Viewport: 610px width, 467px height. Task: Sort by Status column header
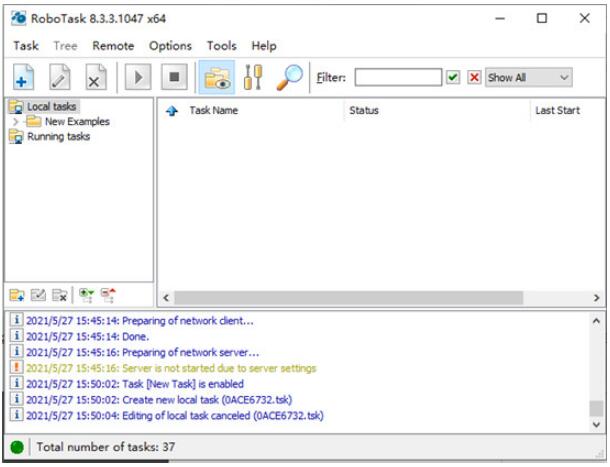click(364, 111)
